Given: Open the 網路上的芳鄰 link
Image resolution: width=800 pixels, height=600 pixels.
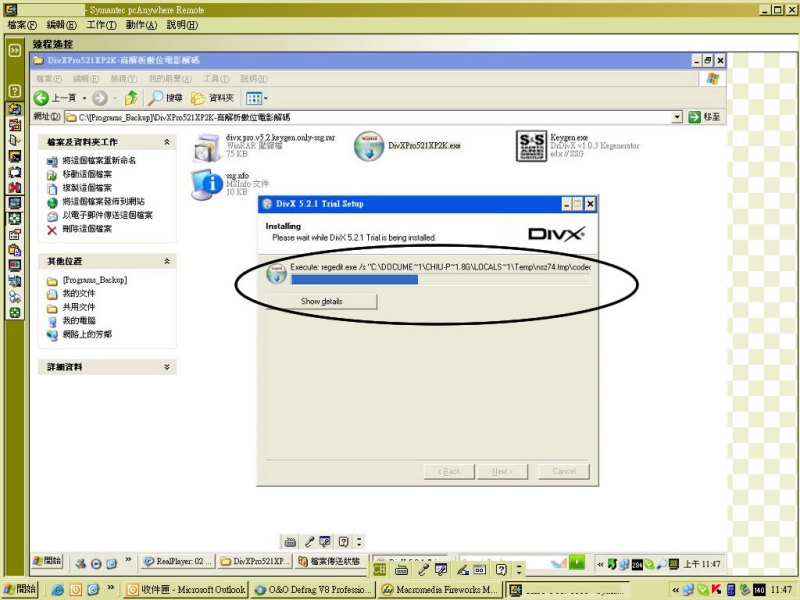Looking at the screenshot, I should point(87,334).
